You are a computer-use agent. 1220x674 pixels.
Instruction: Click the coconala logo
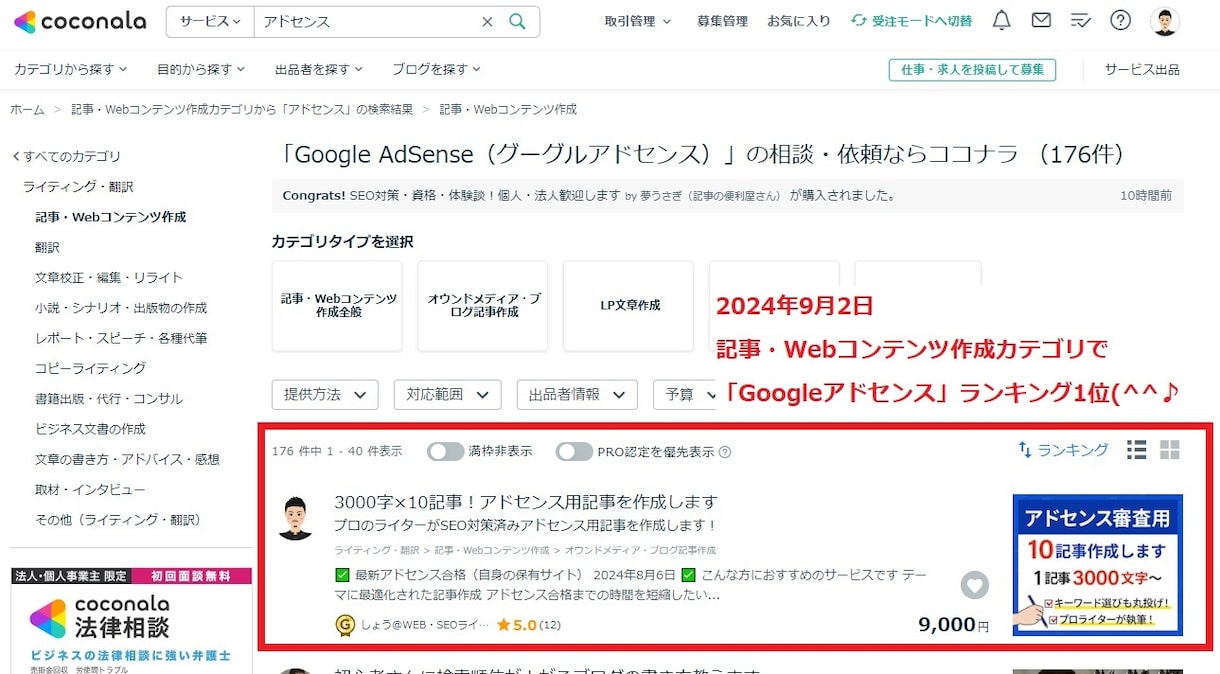[x=80, y=21]
